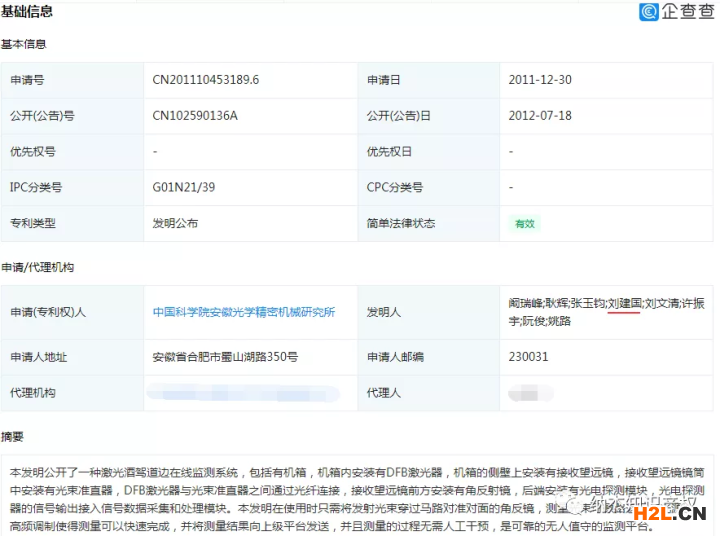This screenshot has height=536, width=720.
Task: Click applicant address 安徽省合肥市蜀山湖路350号
Action: (225, 357)
